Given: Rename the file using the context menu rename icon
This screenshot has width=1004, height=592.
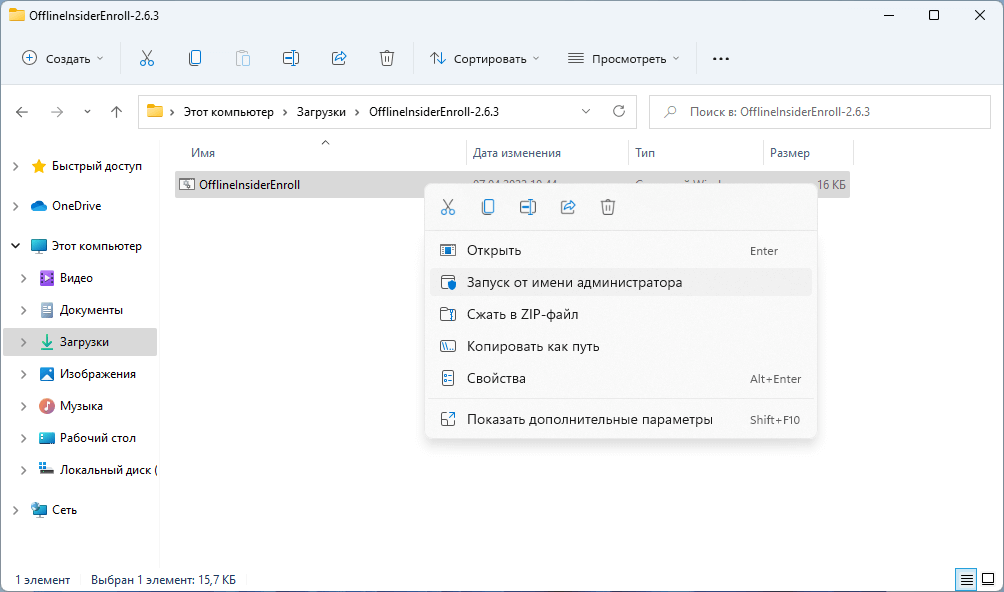Looking at the screenshot, I should (528, 207).
